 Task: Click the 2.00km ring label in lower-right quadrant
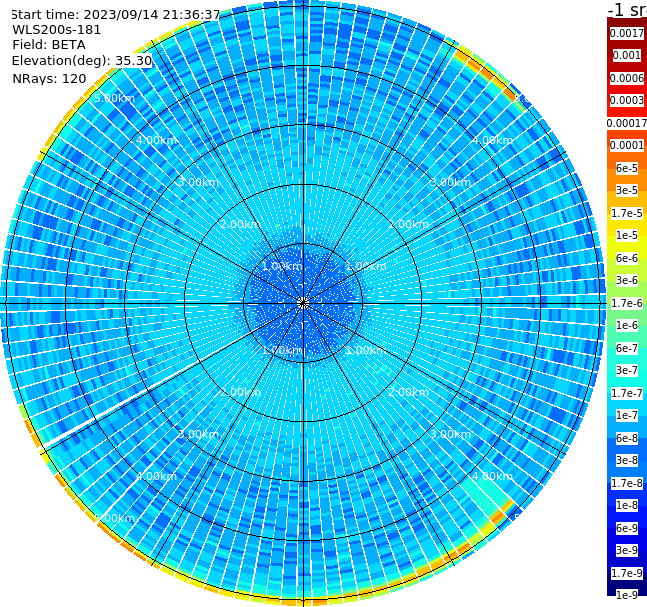pos(408,392)
